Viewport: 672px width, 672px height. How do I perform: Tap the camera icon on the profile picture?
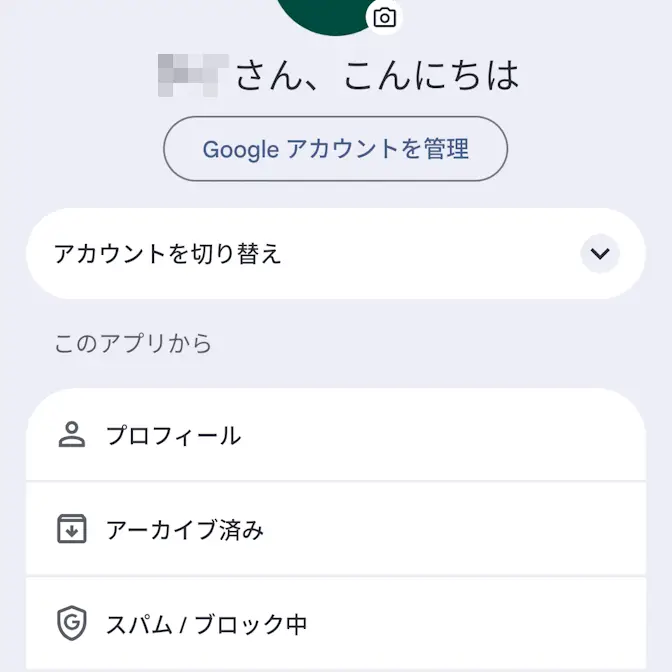click(384, 17)
